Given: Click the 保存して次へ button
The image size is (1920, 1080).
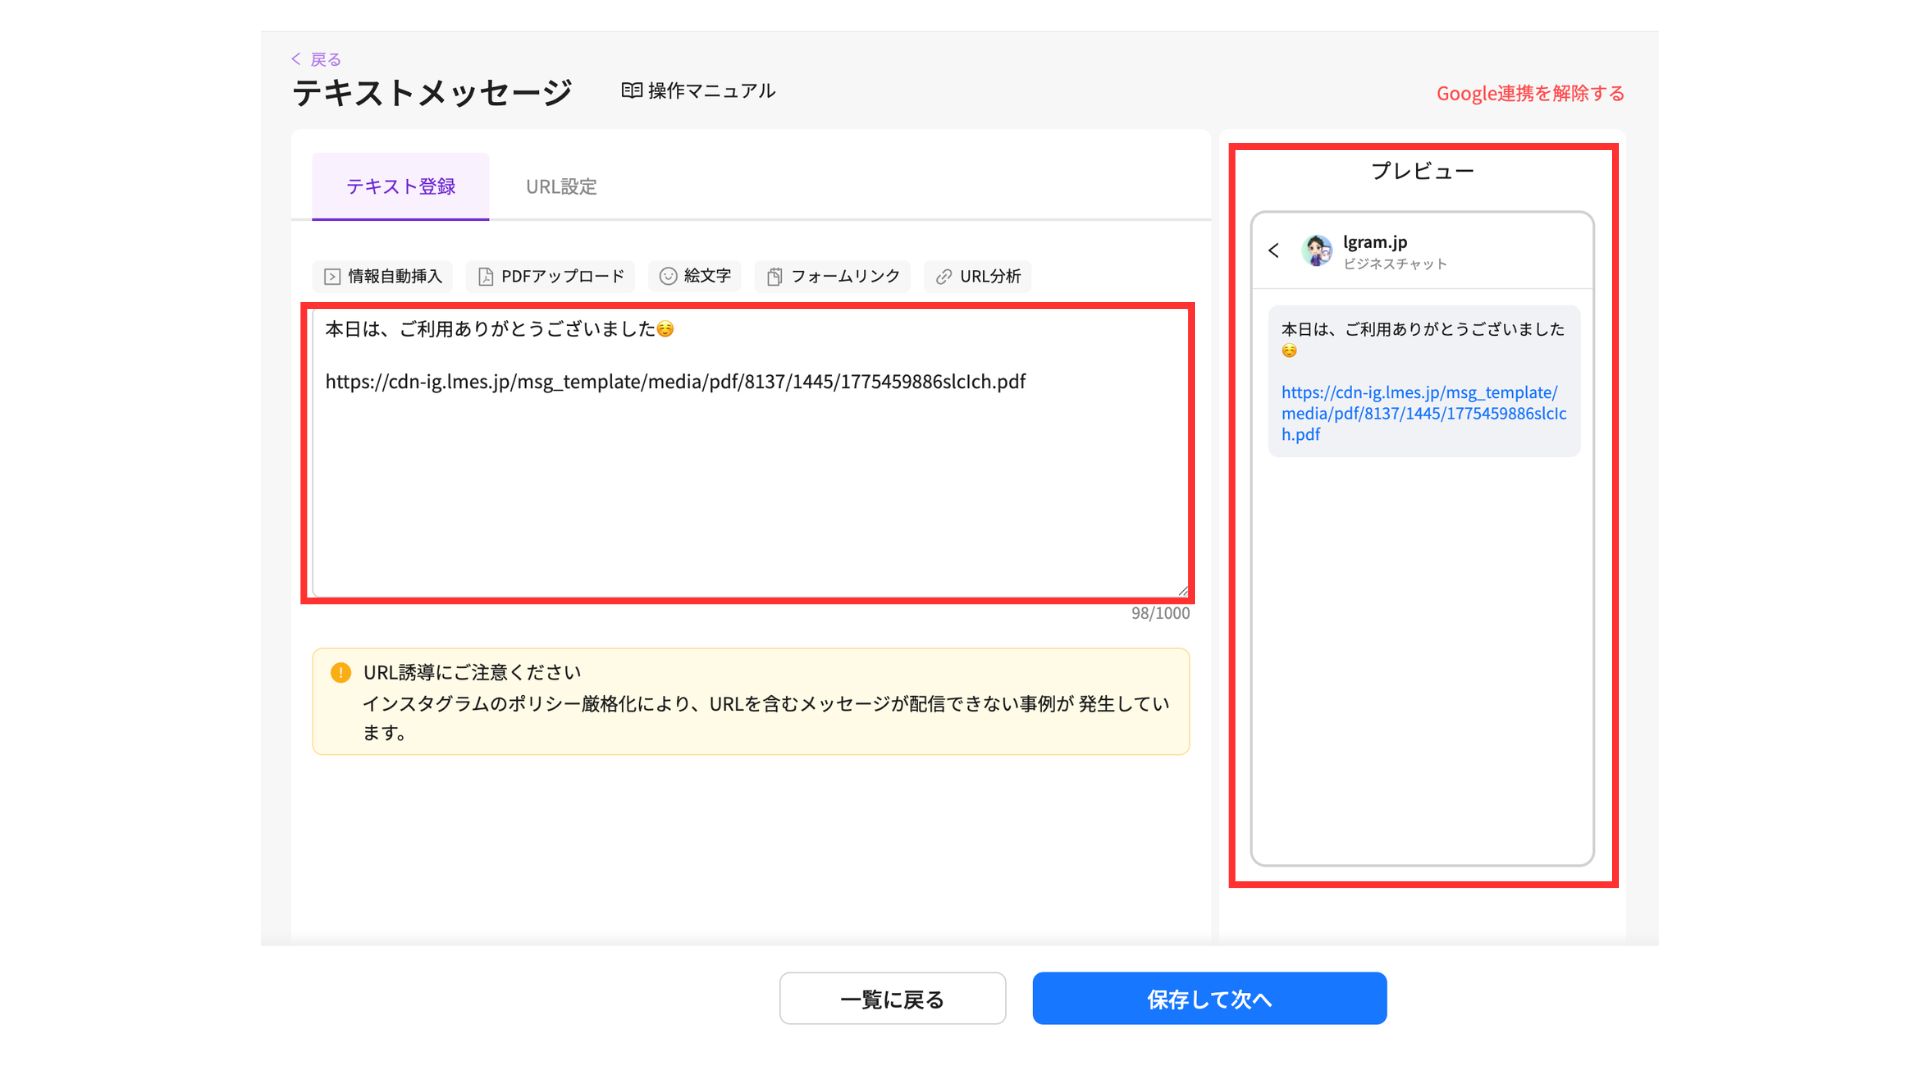Looking at the screenshot, I should (1209, 999).
